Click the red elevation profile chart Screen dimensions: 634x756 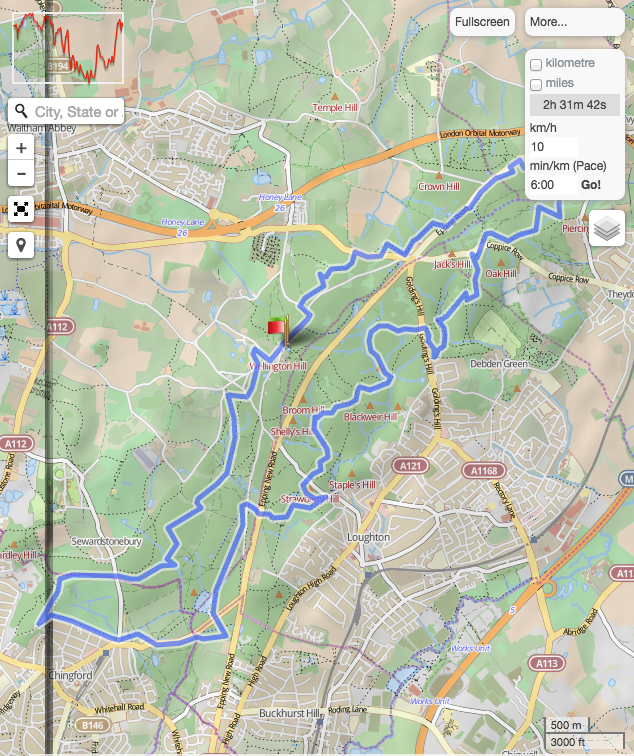pos(68,48)
